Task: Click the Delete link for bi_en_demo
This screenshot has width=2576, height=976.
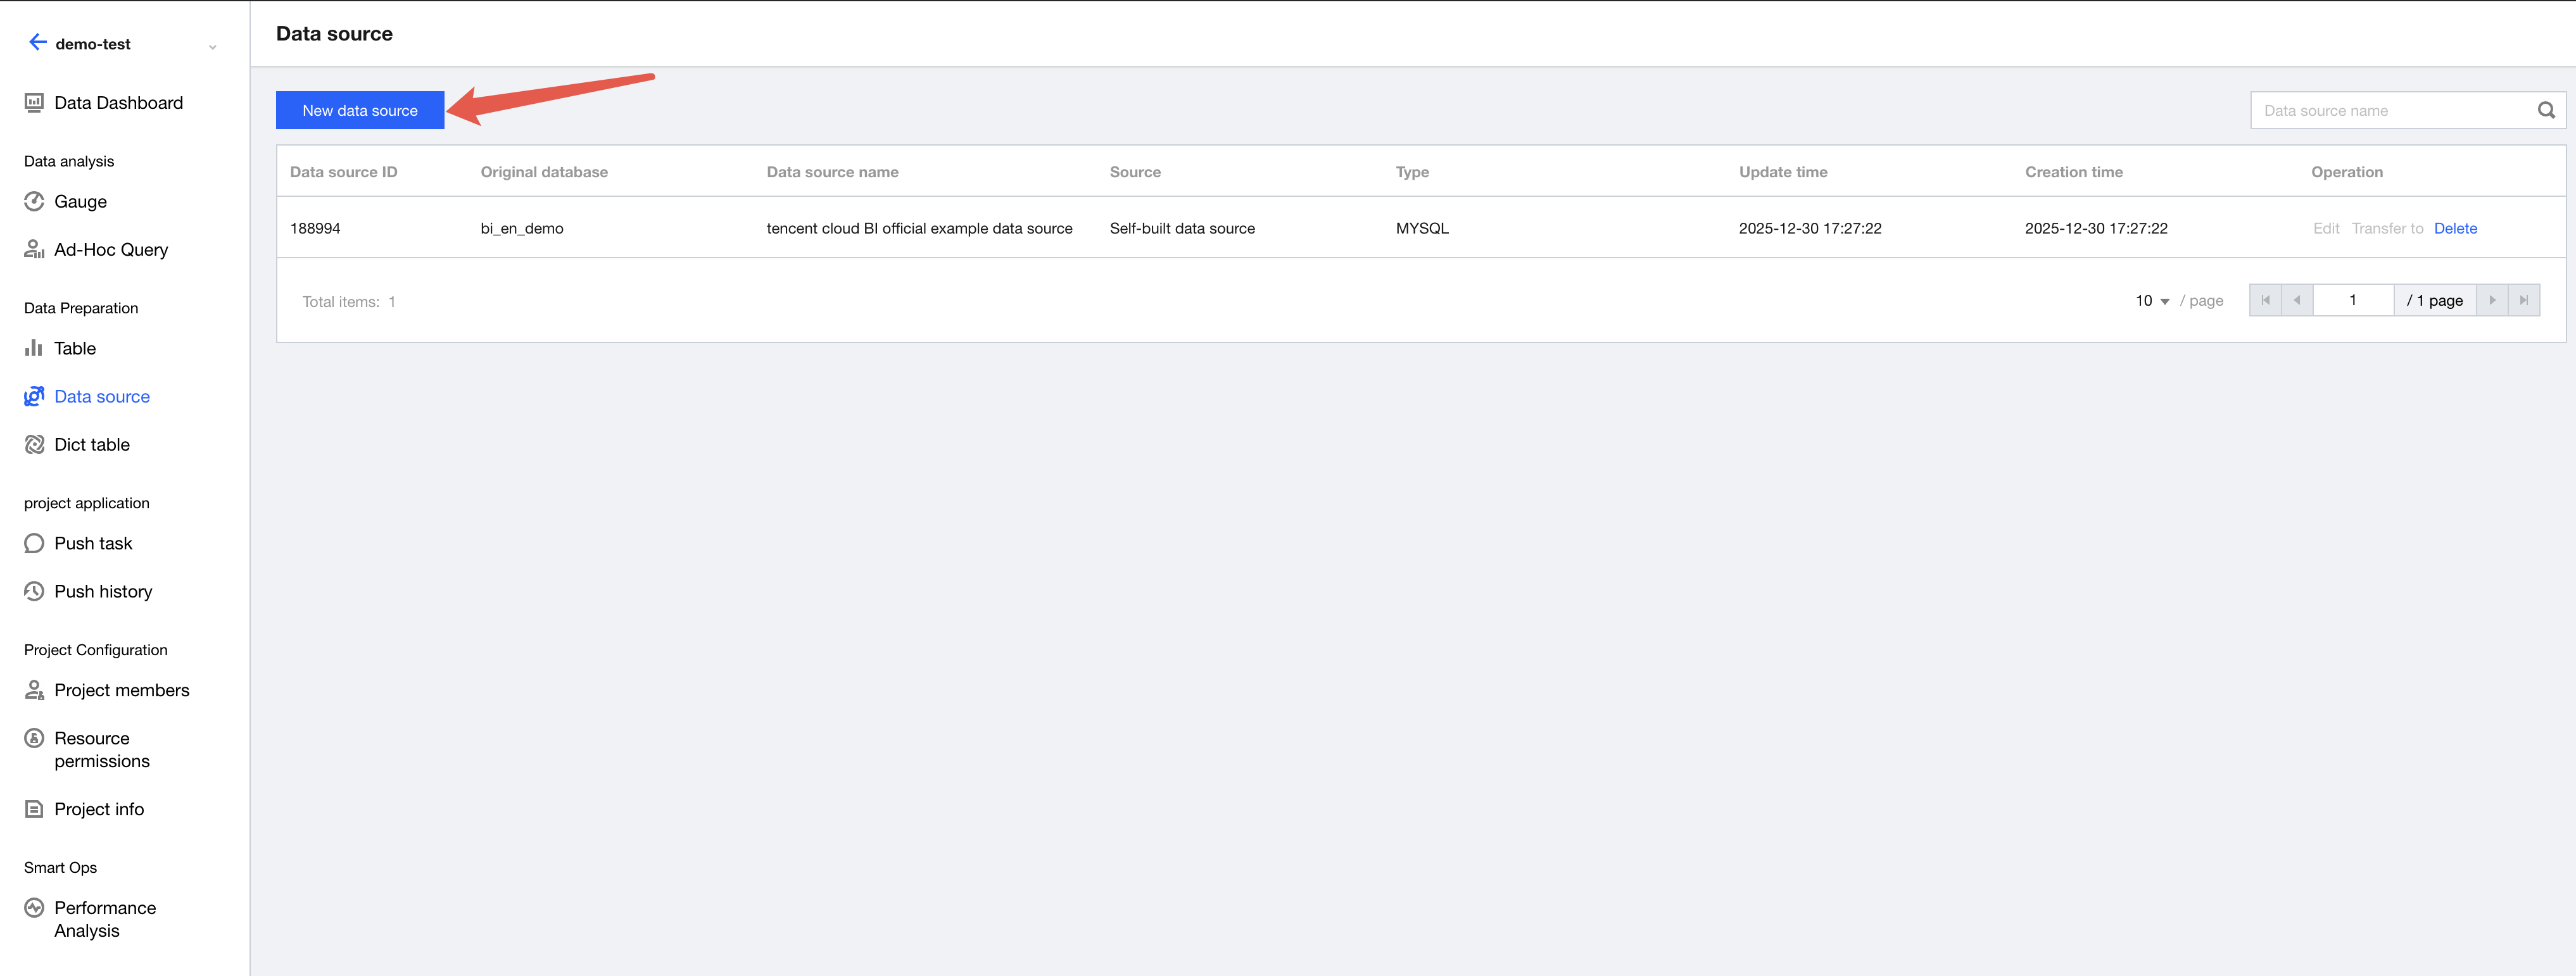Action: coord(2454,229)
